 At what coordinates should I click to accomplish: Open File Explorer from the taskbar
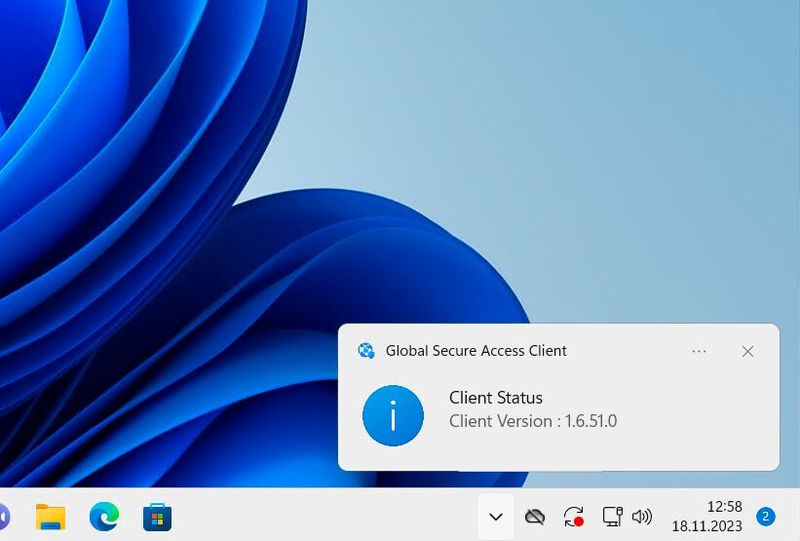point(50,517)
